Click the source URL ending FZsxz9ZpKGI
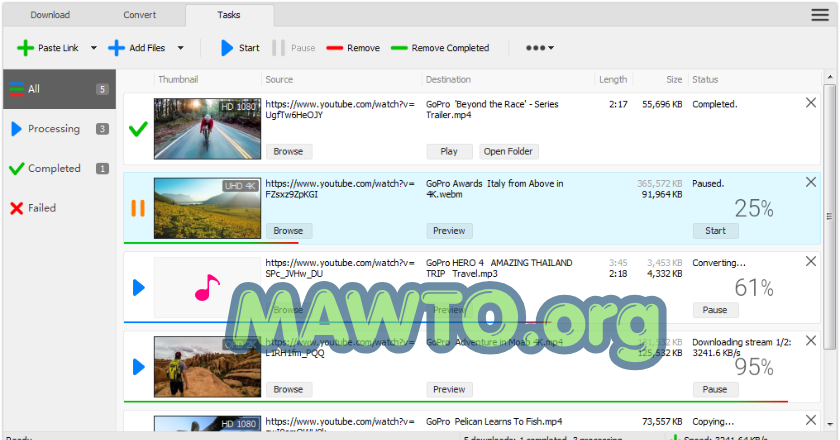The height and width of the screenshot is (440, 840). [x=340, y=189]
